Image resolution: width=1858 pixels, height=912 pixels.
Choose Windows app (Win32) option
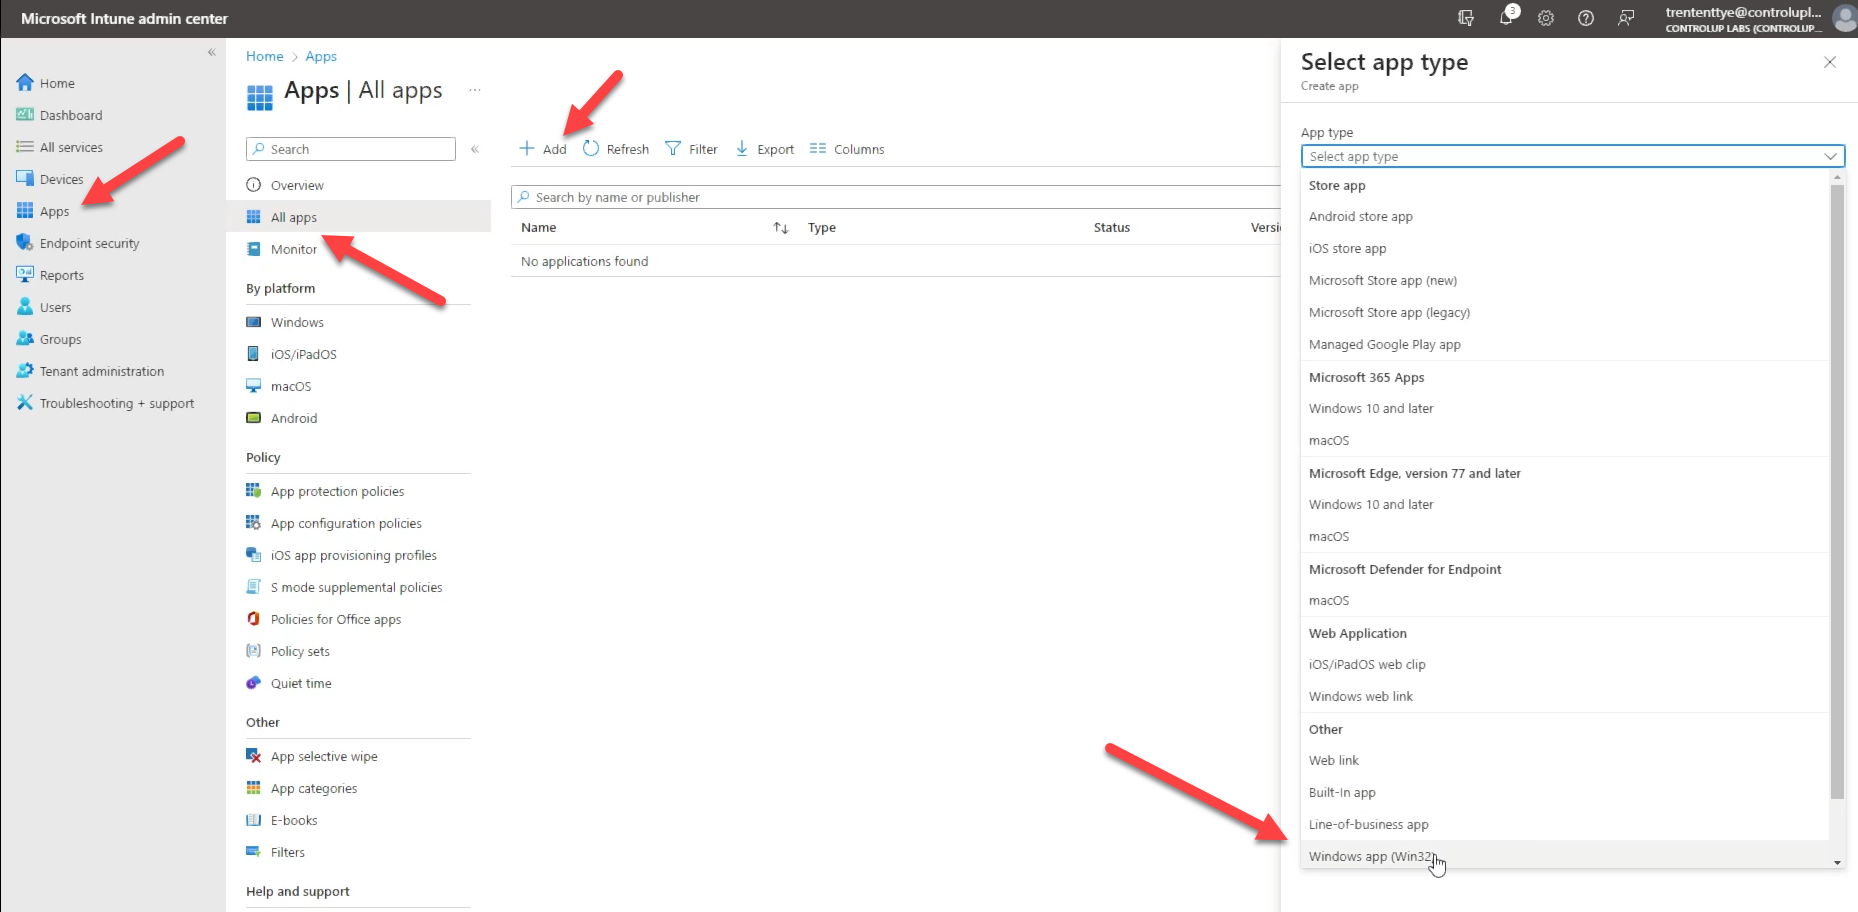click(x=1372, y=856)
